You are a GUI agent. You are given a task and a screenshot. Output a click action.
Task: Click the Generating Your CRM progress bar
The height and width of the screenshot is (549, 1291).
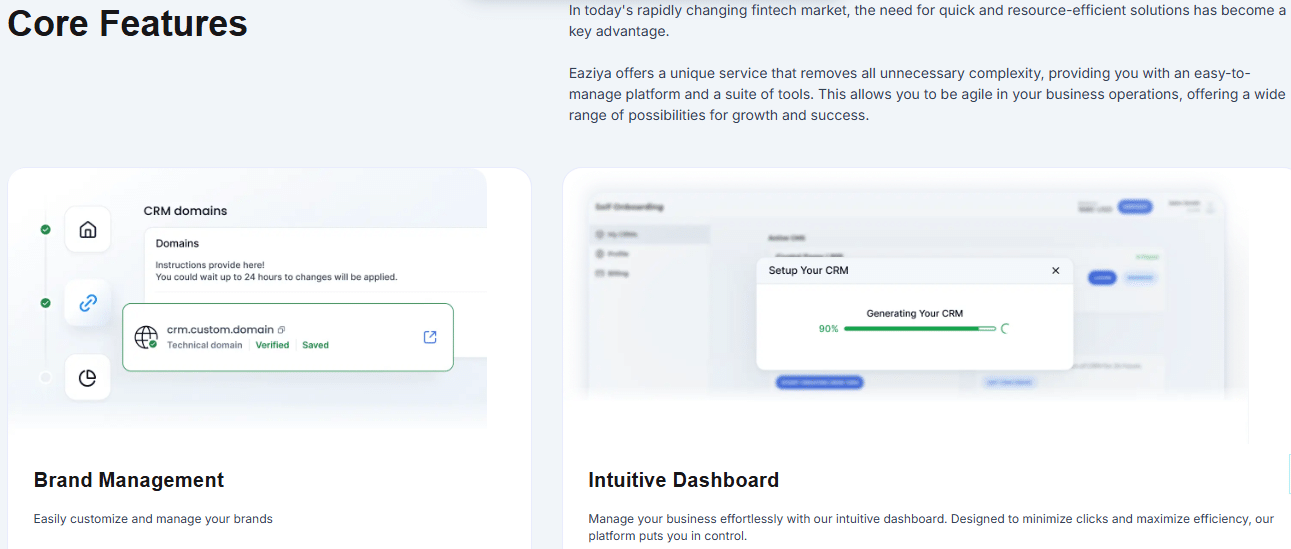pyautogui.click(x=919, y=328)
